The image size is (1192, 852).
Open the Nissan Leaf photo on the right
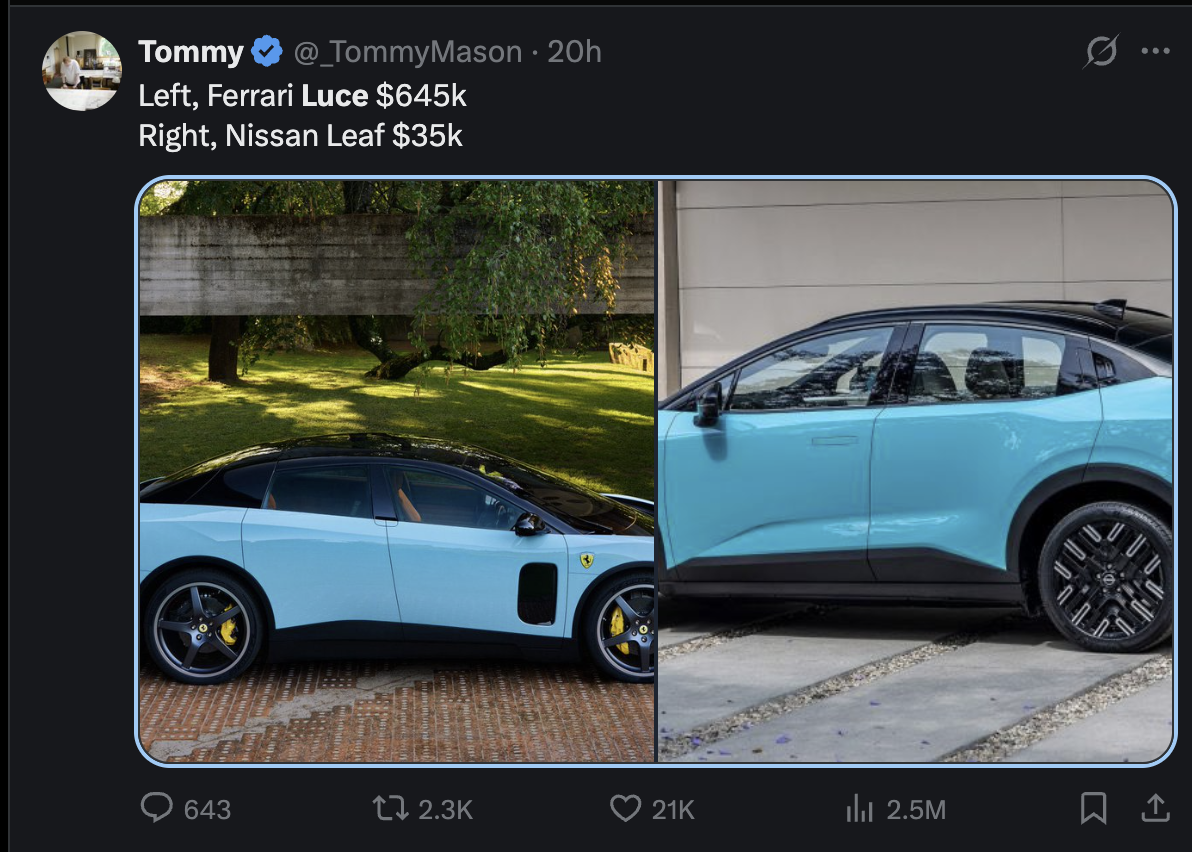916,471
